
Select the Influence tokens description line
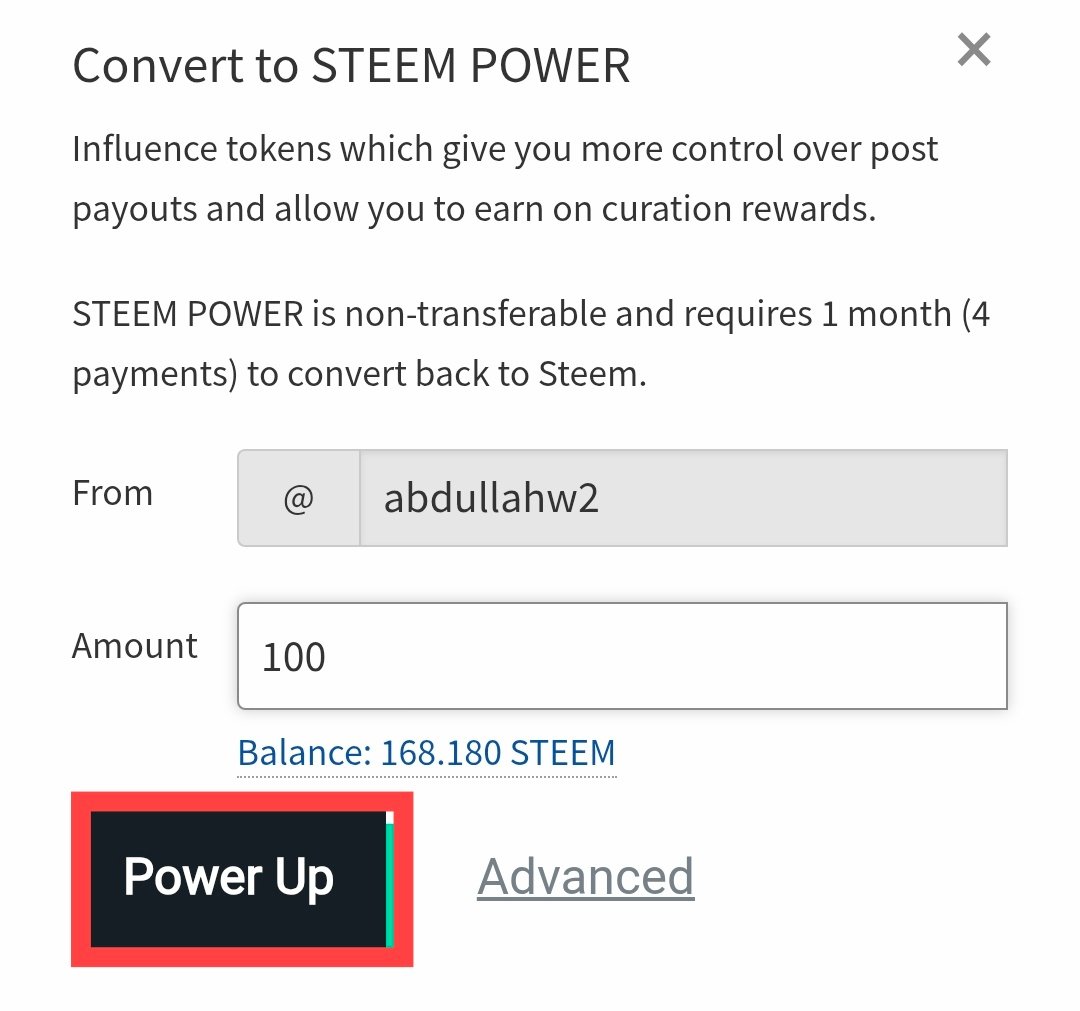(505, 150)
